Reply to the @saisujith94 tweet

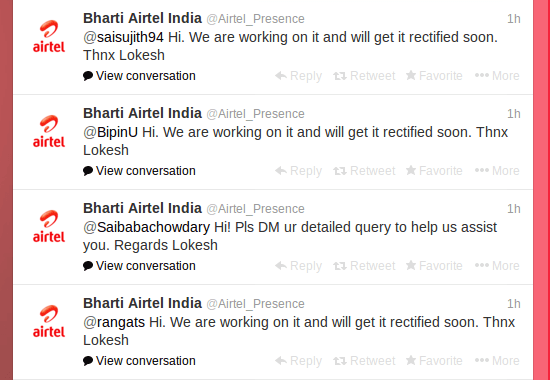299,76
